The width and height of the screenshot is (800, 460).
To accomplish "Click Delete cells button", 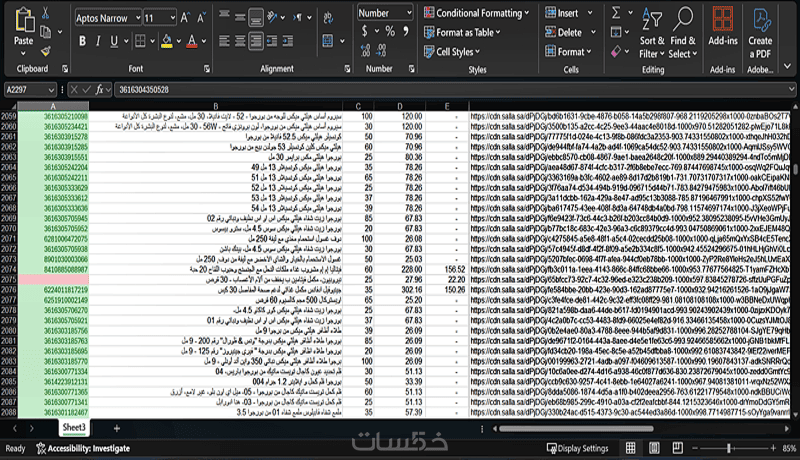I will pos(563,32).
